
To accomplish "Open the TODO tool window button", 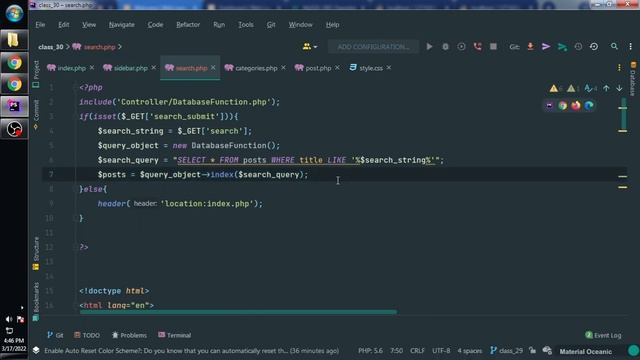I will tap(87, 335).
